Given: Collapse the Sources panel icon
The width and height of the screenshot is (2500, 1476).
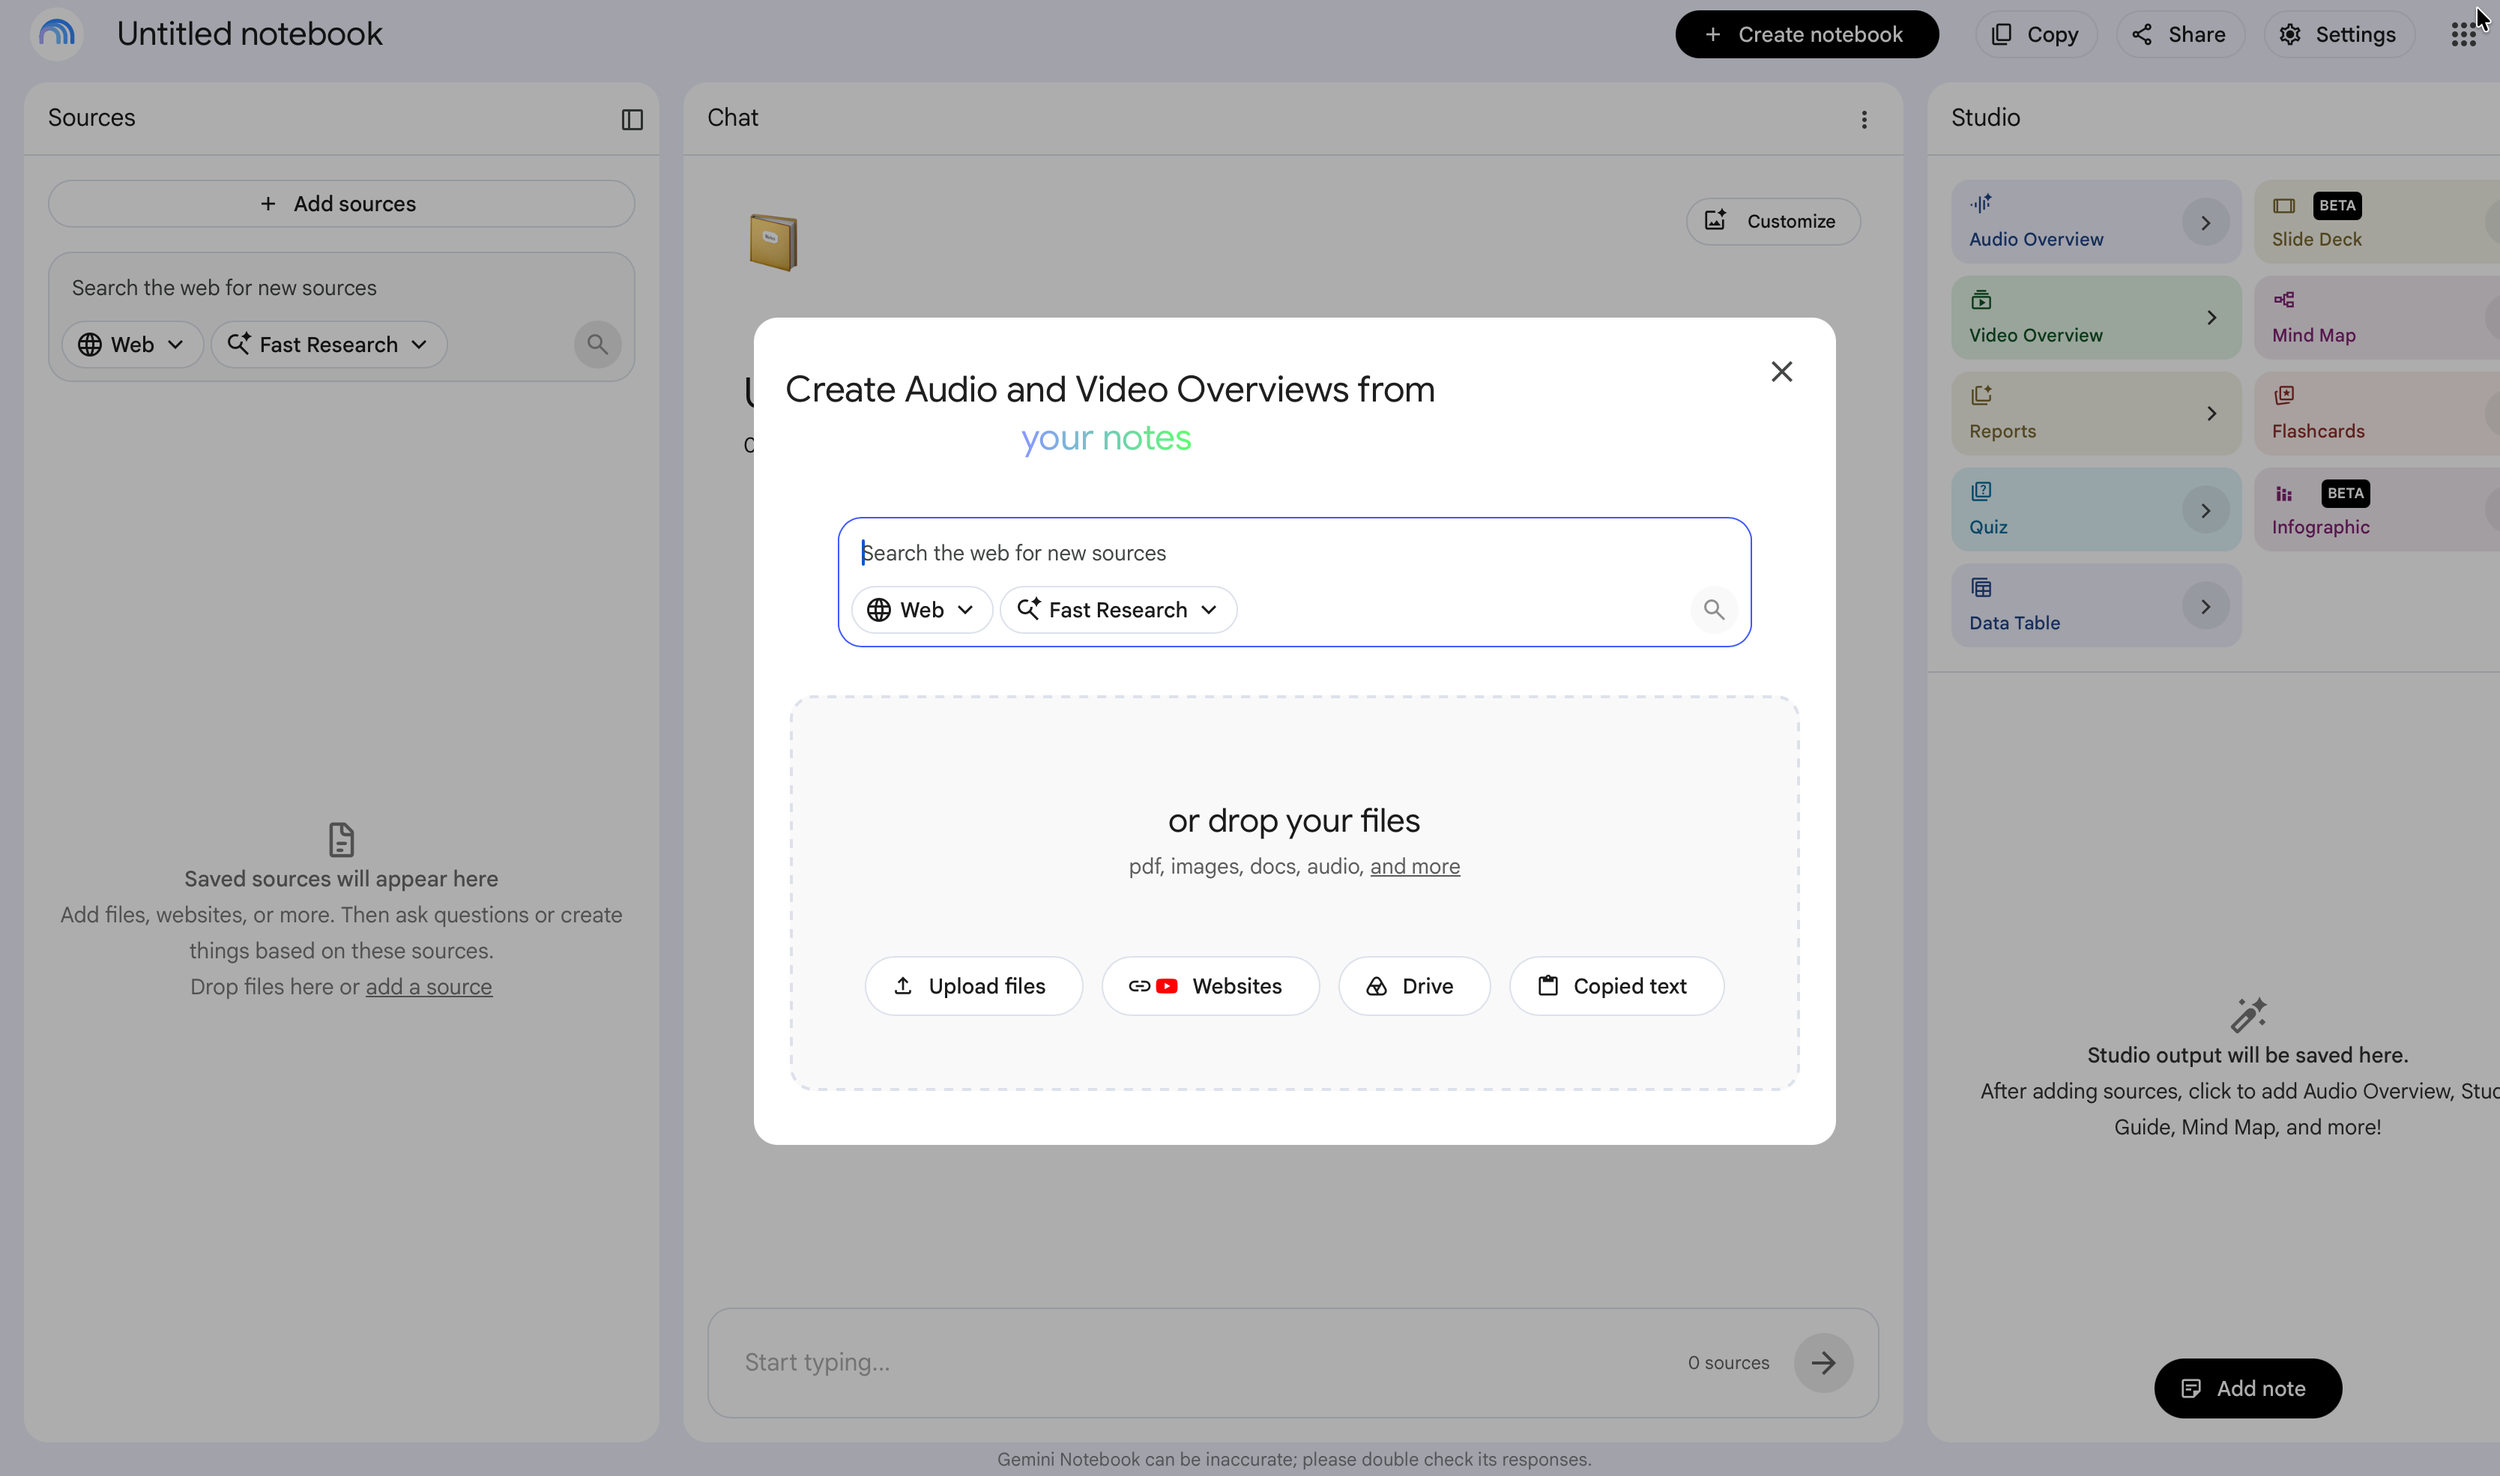Looking at the screenshot, I should pos(632,119).
